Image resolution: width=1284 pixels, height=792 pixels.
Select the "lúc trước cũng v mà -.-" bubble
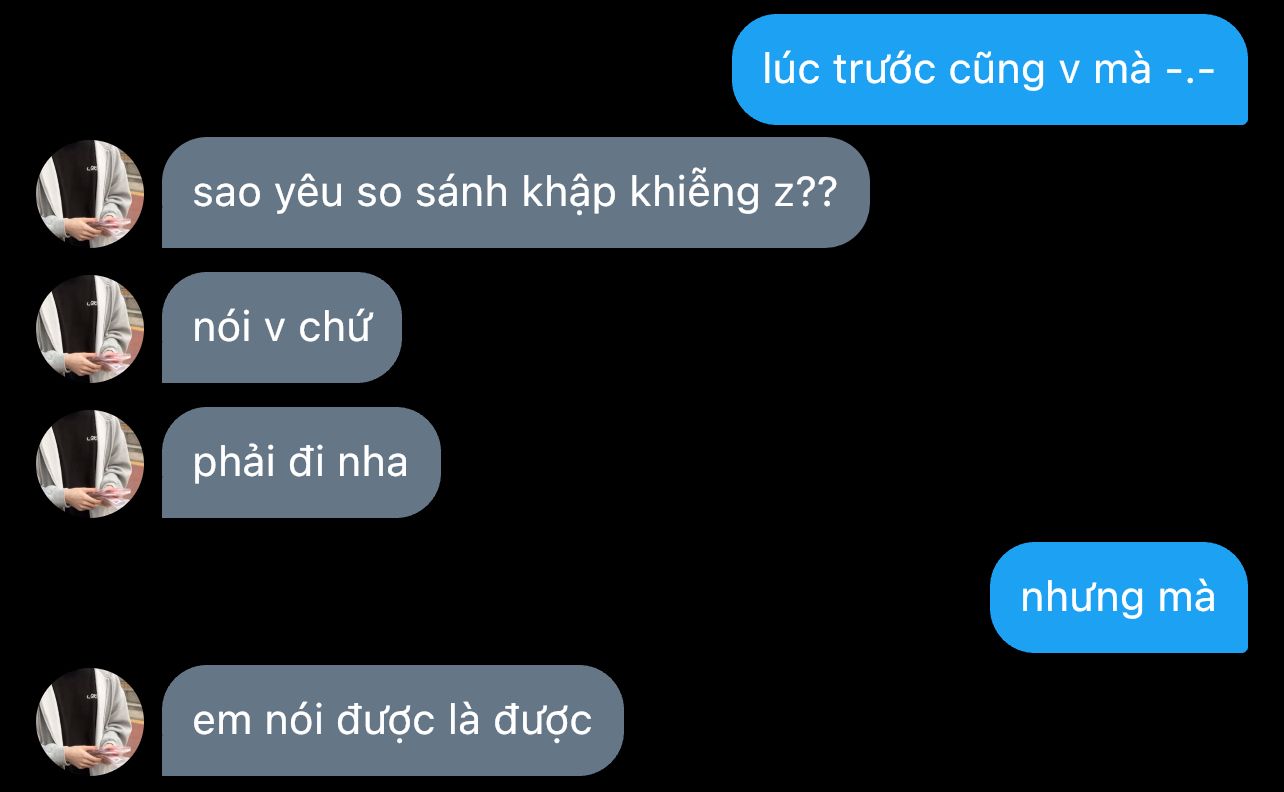coord(990,69)
